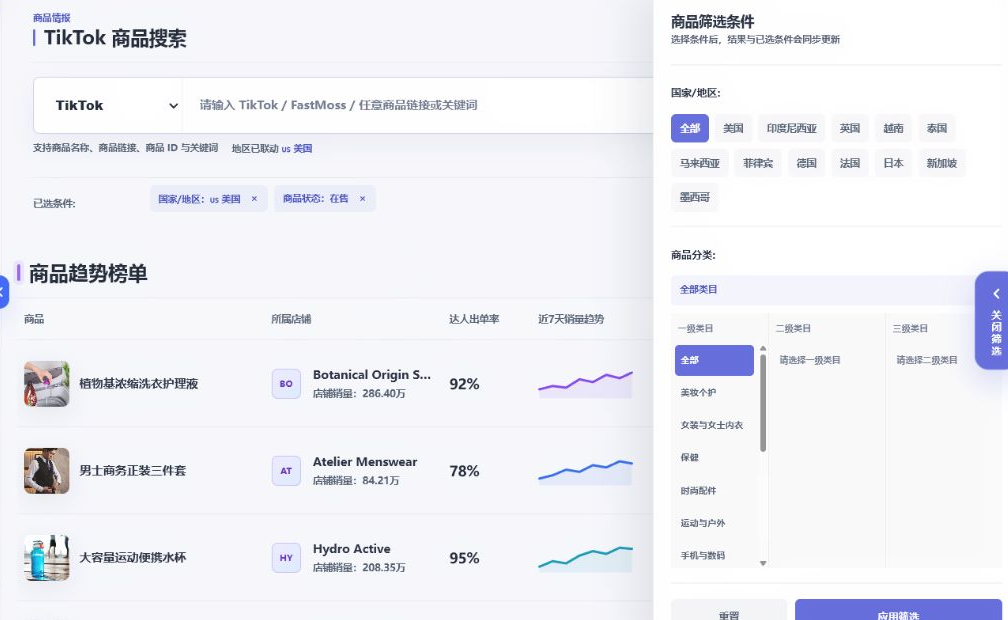
Task: View Hydro Active 7-day sales chart
Action: click(585, 559)
